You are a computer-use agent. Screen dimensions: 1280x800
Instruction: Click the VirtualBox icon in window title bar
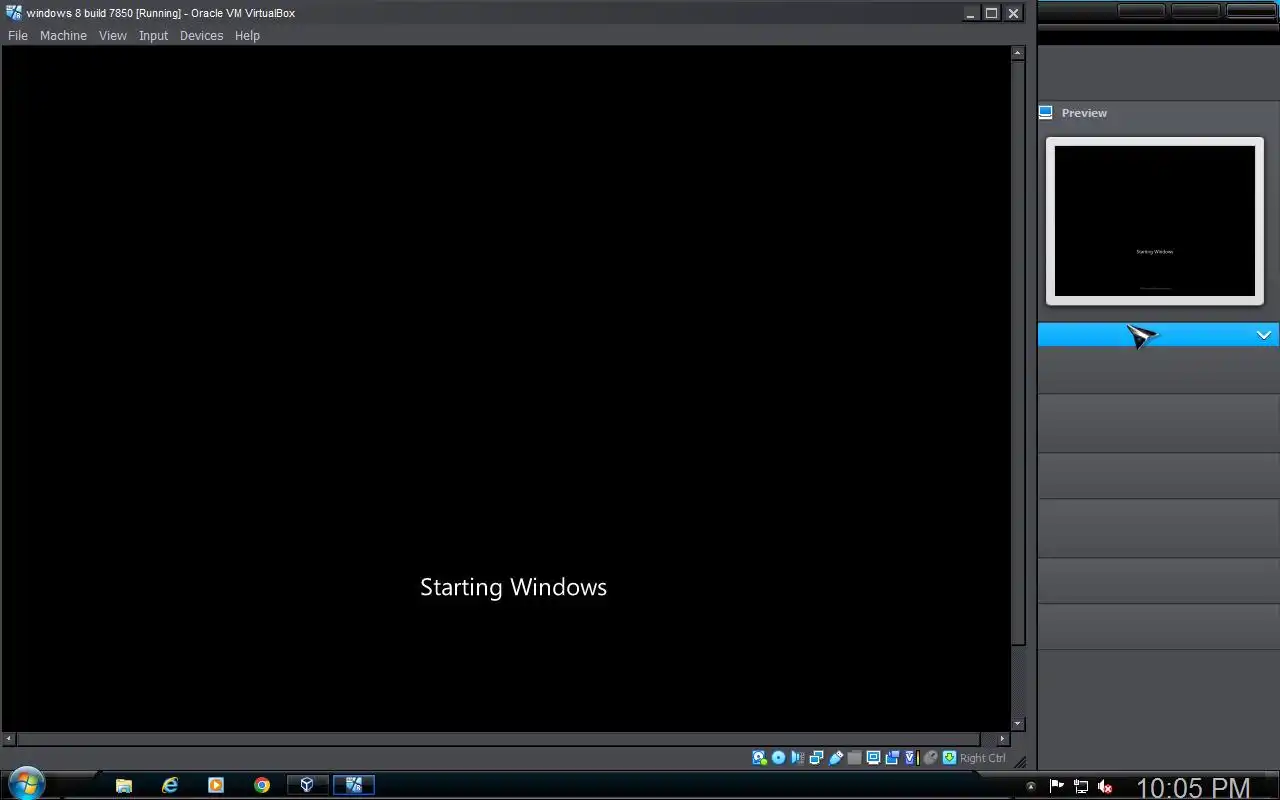coord(14,13)
